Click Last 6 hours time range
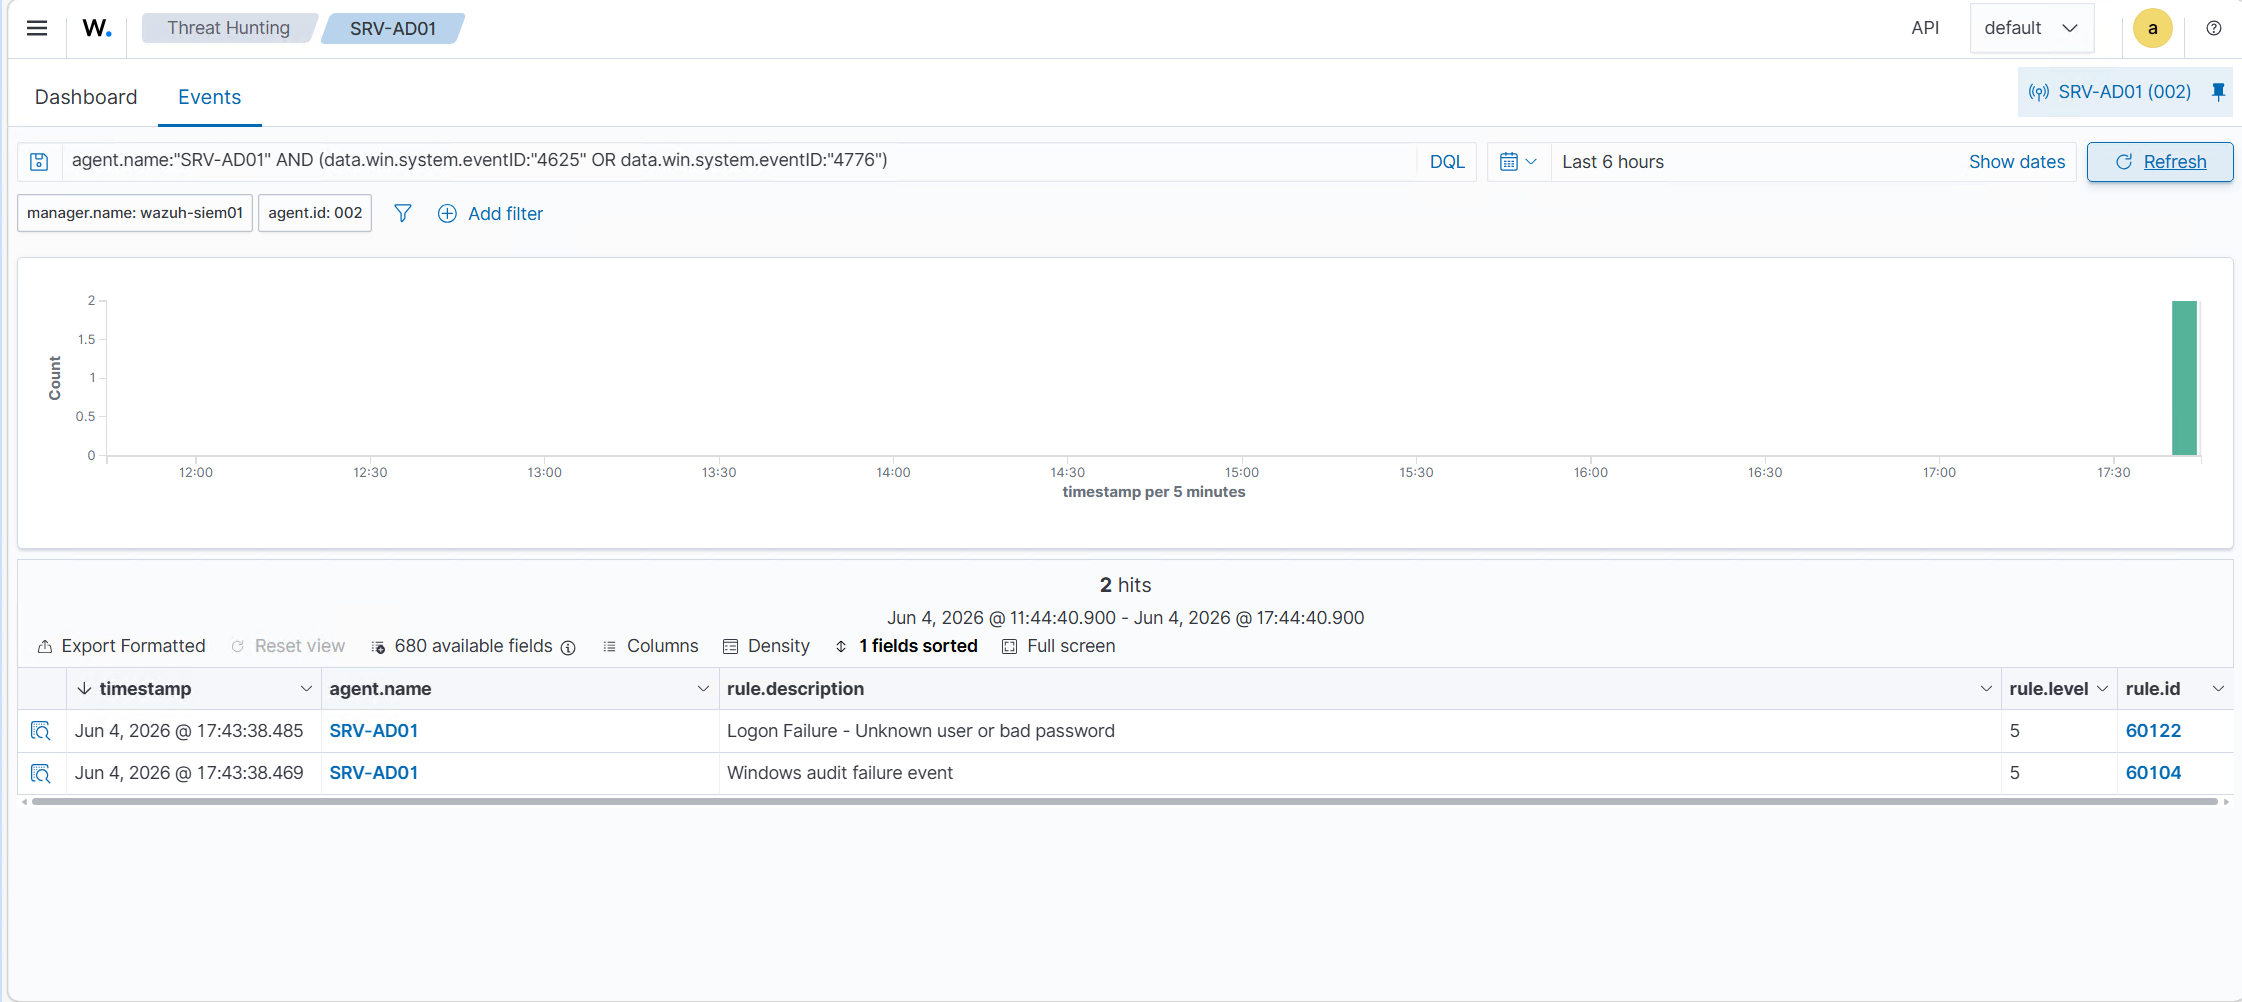 [x=1613, y=162]
